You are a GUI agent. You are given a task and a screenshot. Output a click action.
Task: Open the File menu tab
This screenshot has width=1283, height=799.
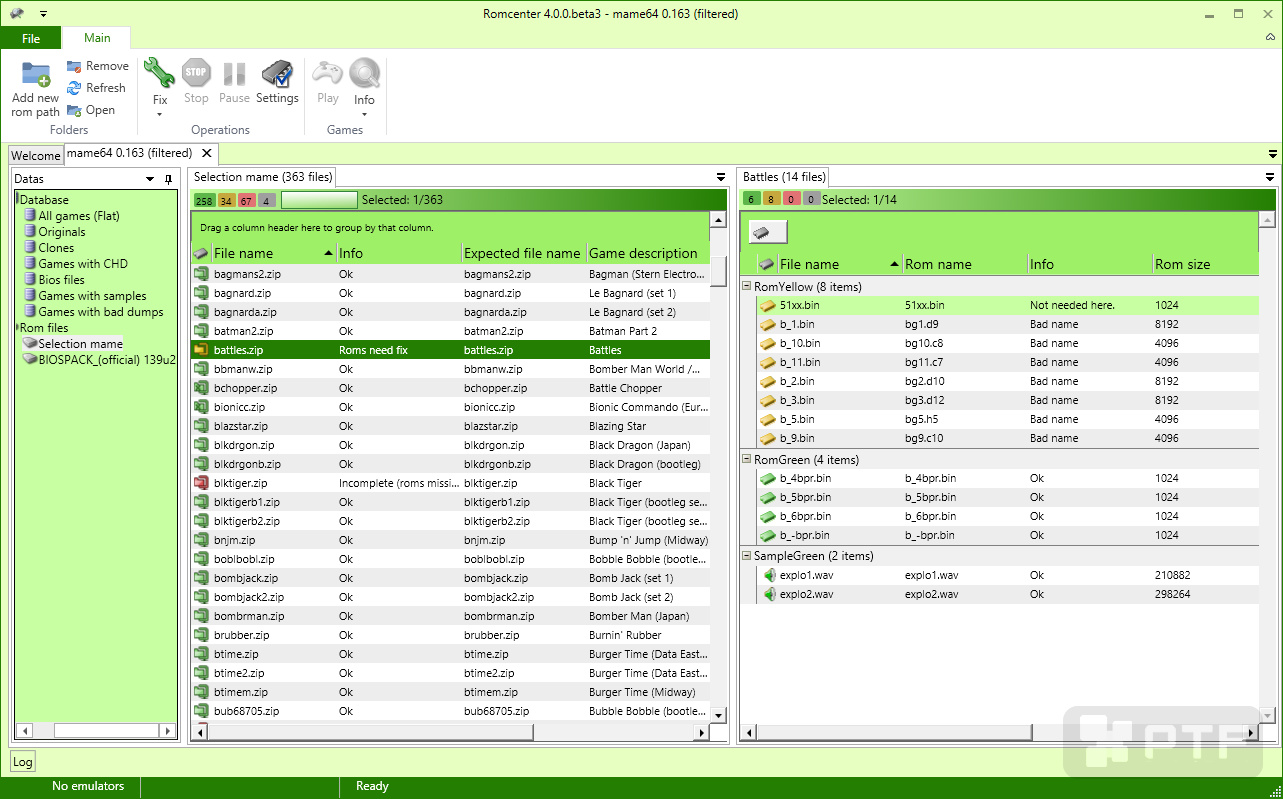pyautogui.click(x=31, y=38)
